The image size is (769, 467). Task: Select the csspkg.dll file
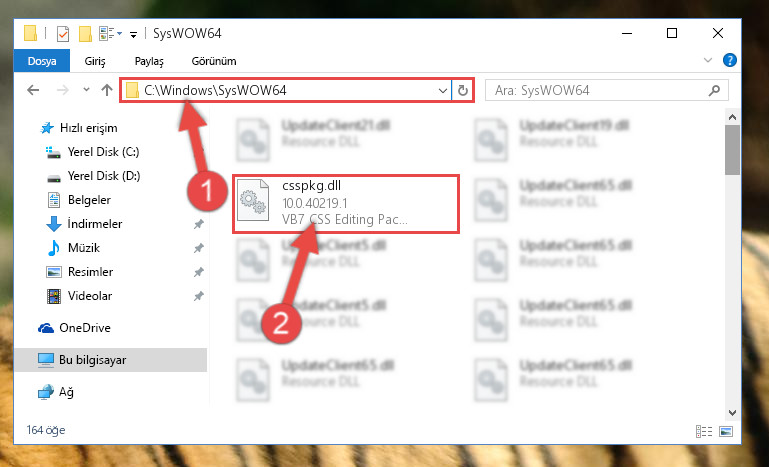(346, 203)
